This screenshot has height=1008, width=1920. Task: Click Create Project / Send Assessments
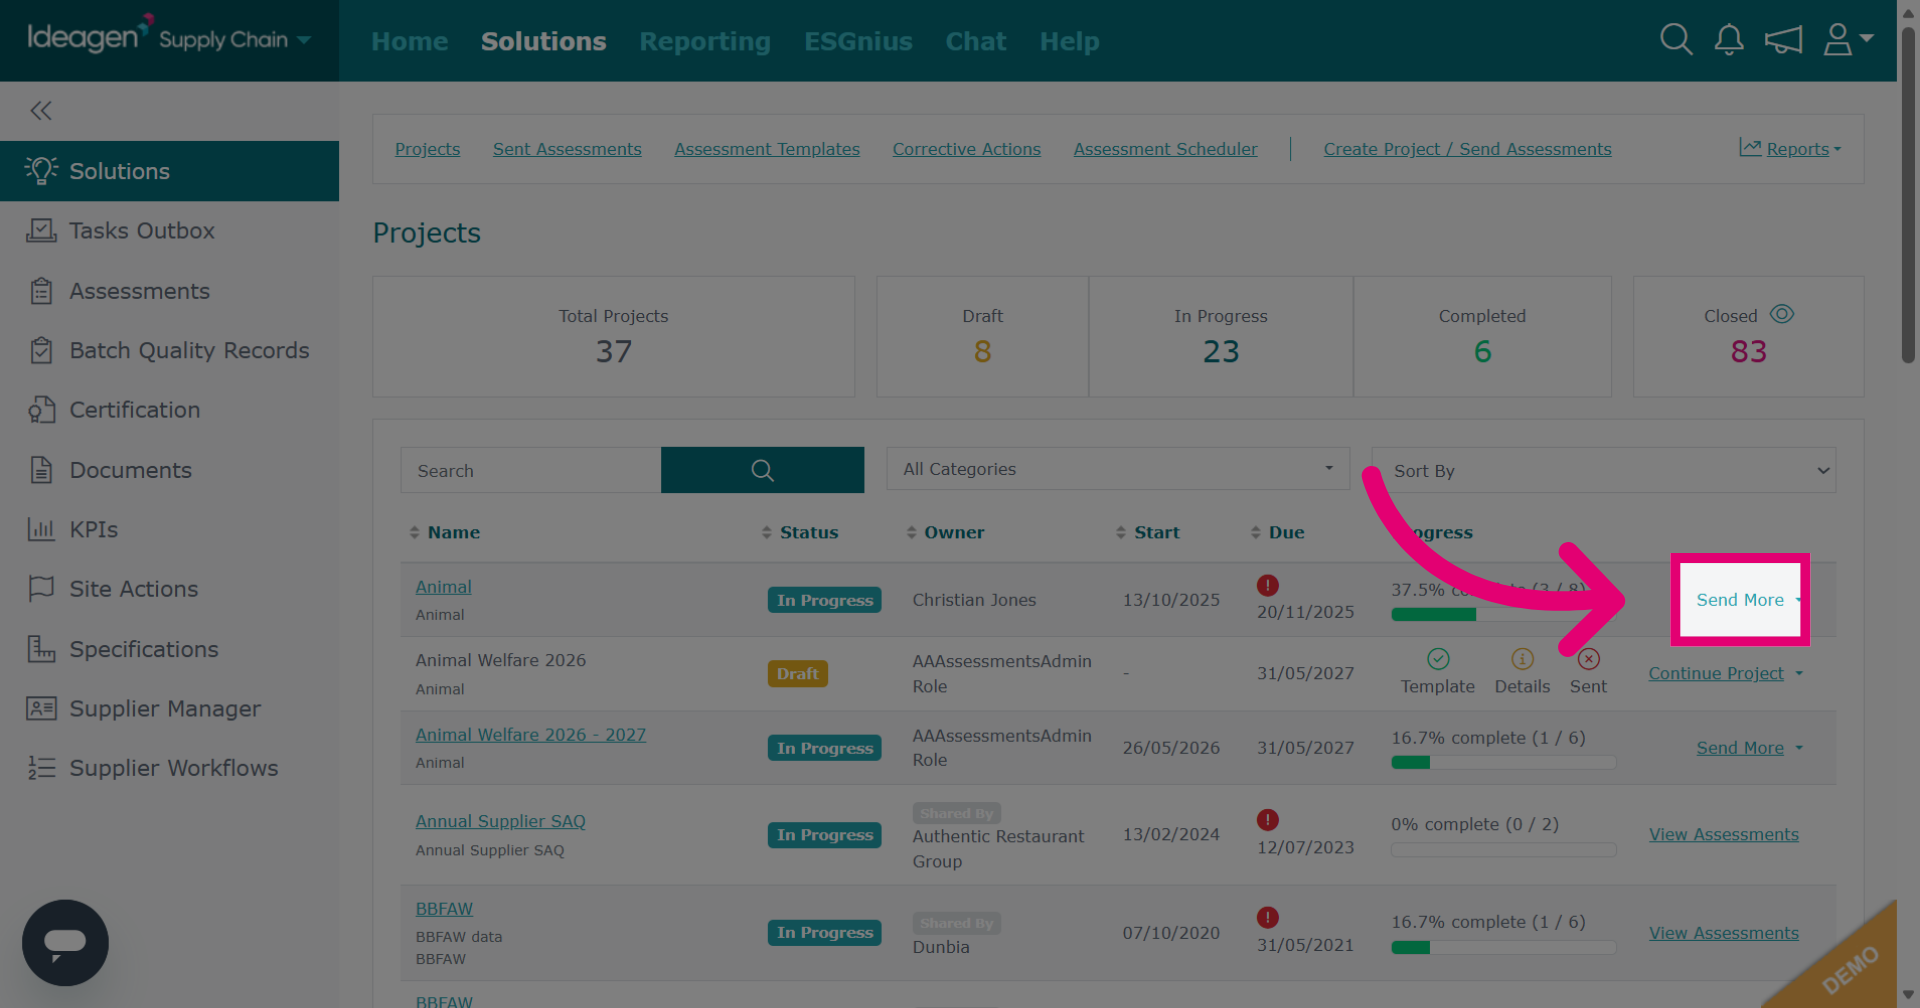point(1467,148)
